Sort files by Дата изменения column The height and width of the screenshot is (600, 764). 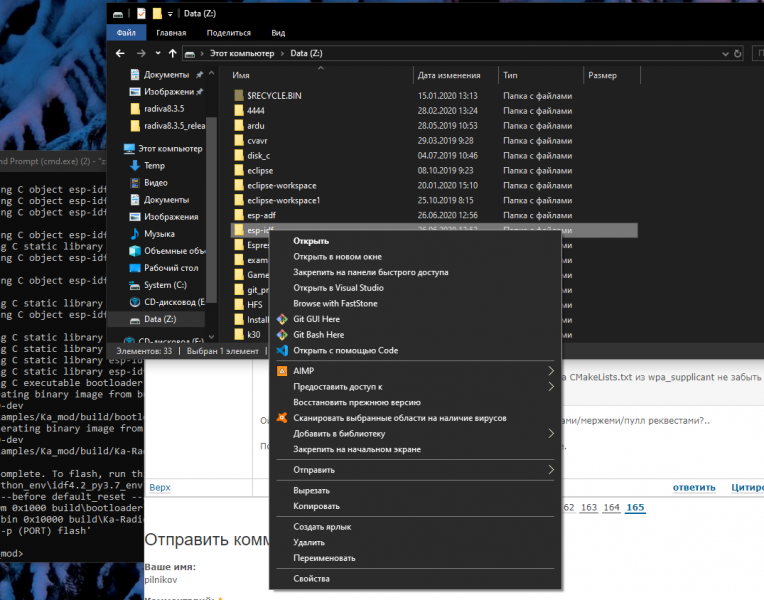click(454, 75)
